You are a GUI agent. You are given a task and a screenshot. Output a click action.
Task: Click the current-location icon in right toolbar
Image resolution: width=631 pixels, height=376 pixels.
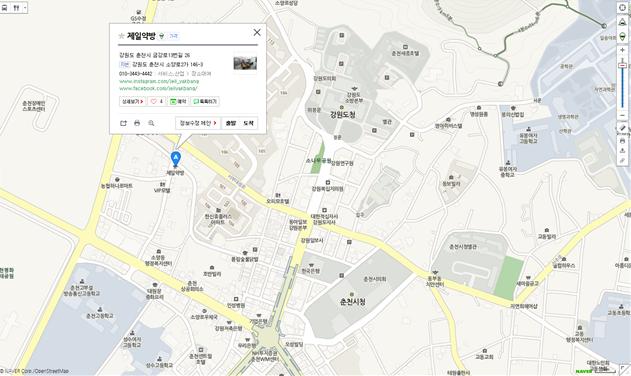pyautogui.click(x=622, y=8)
